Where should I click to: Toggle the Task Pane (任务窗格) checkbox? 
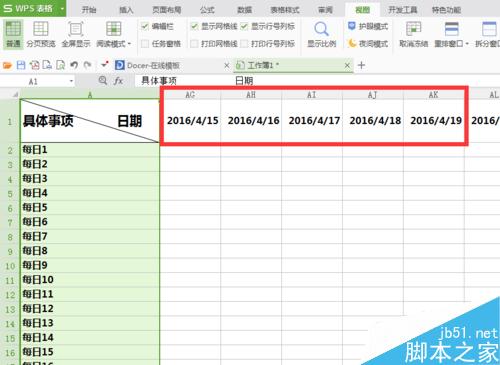point(145,43)
